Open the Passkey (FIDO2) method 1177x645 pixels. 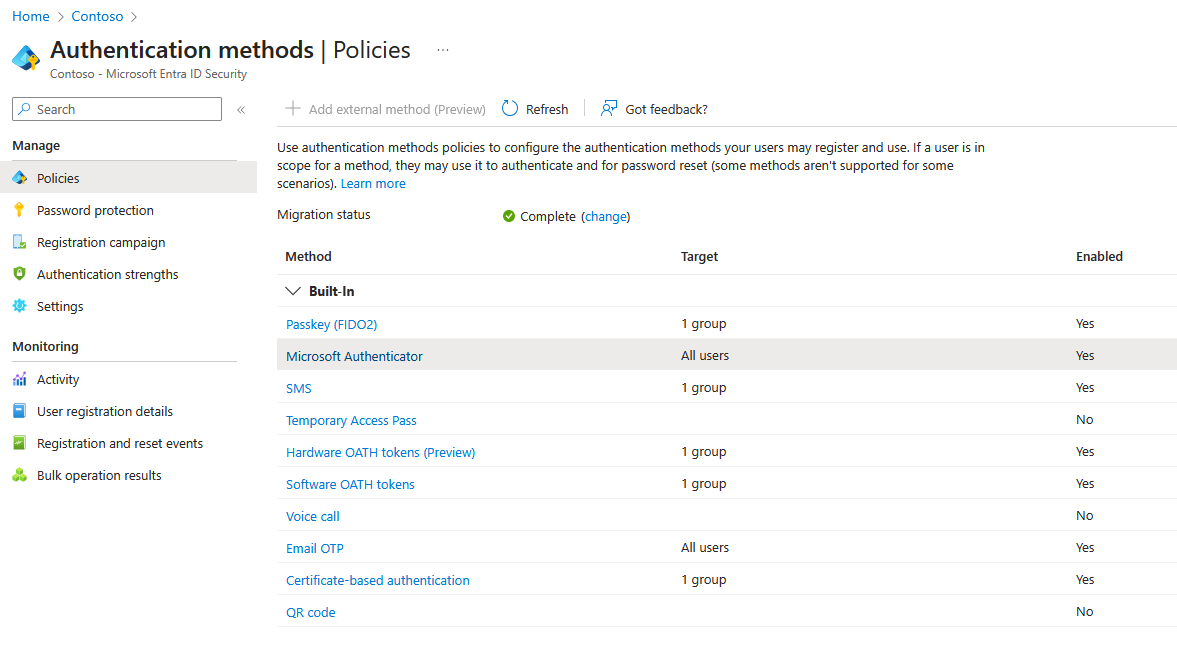pos(331,324)
